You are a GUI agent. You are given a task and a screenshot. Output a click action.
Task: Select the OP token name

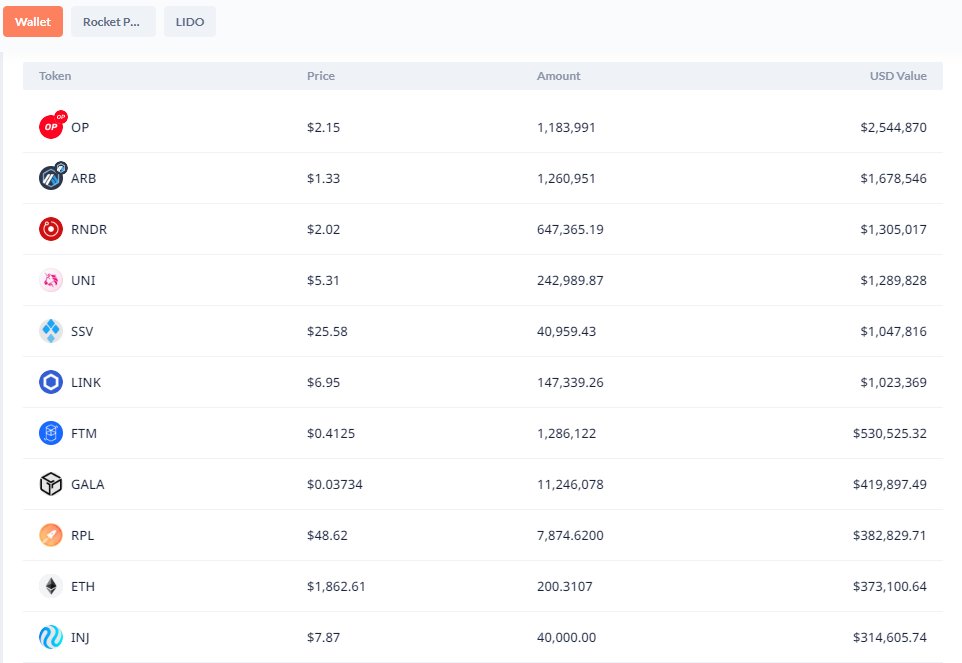click(80, 128)
